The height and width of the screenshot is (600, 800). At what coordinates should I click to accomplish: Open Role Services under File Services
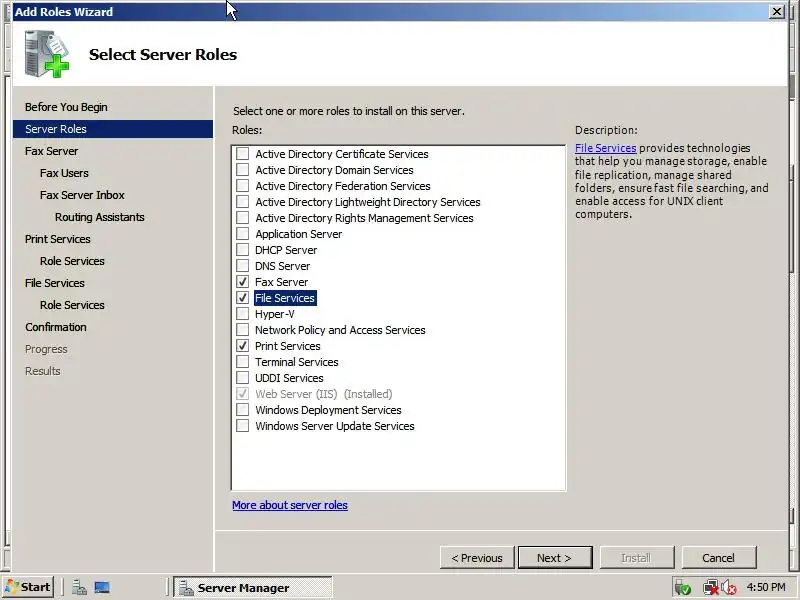point(72,305)
